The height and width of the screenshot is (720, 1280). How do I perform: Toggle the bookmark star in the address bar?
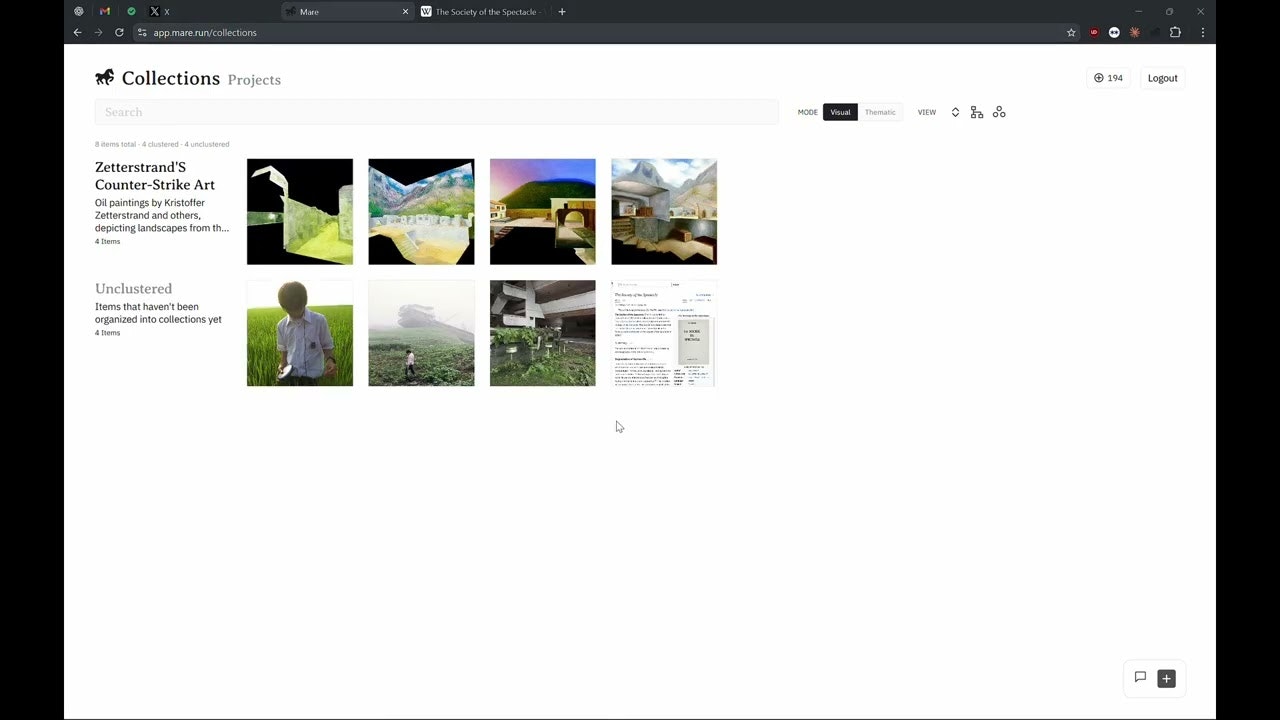click(1070, 32)
